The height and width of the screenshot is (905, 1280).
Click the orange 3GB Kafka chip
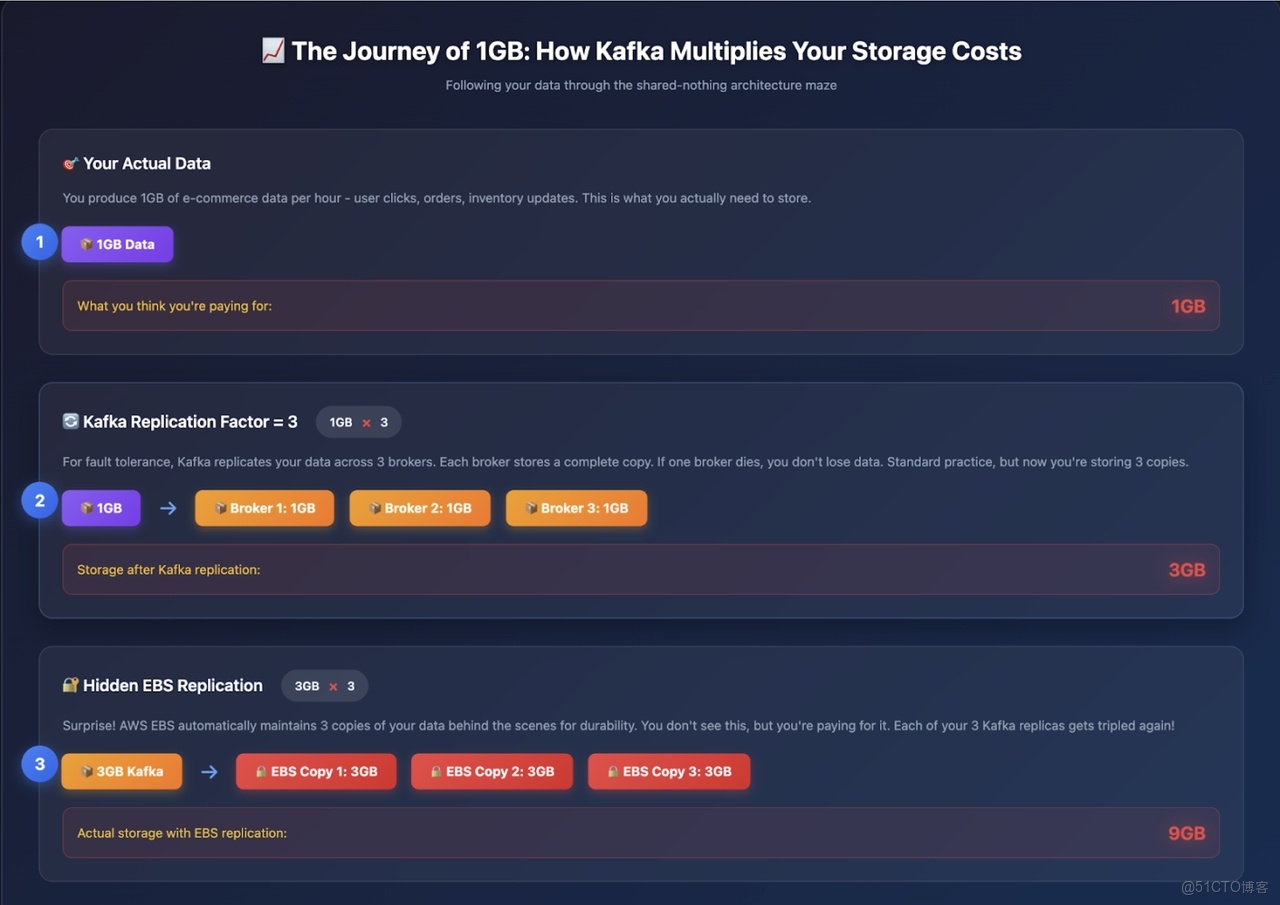coord(121,772)
